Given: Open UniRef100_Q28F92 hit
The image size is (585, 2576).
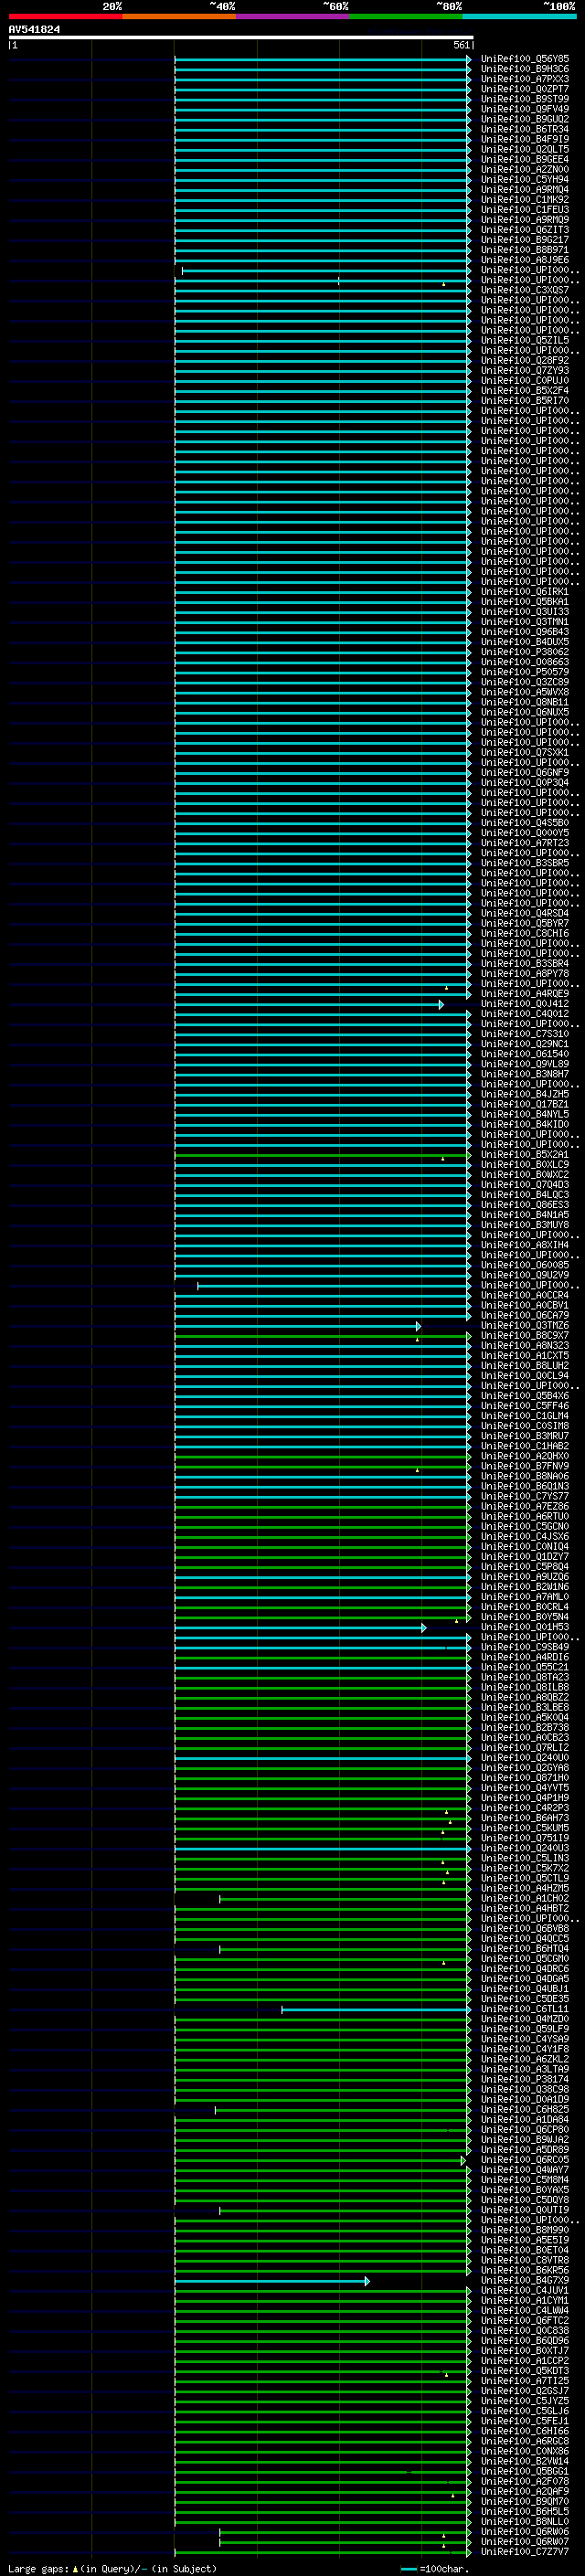Looking at the screenshot, I should point(525,360).
